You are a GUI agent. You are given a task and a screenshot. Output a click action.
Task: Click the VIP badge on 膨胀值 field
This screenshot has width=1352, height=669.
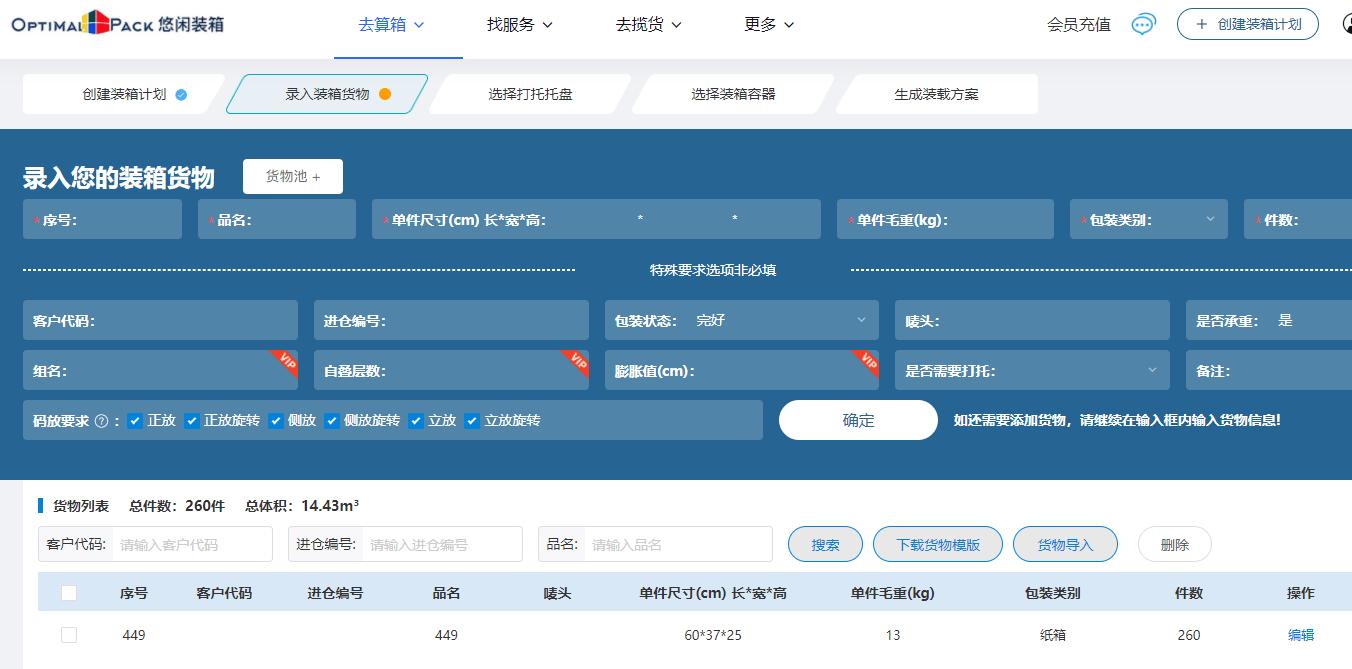(866, 361)
